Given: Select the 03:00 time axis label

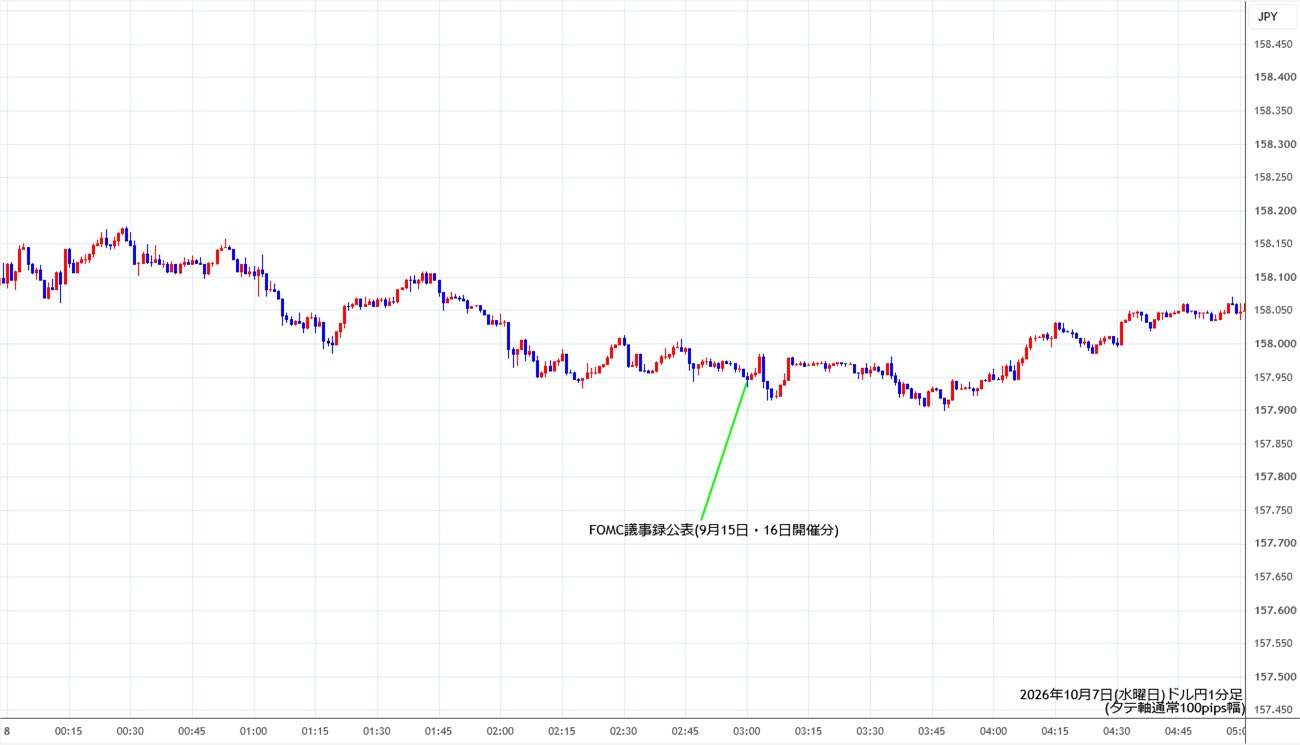Looking at the screenshot, I should (x=747, y=731).
